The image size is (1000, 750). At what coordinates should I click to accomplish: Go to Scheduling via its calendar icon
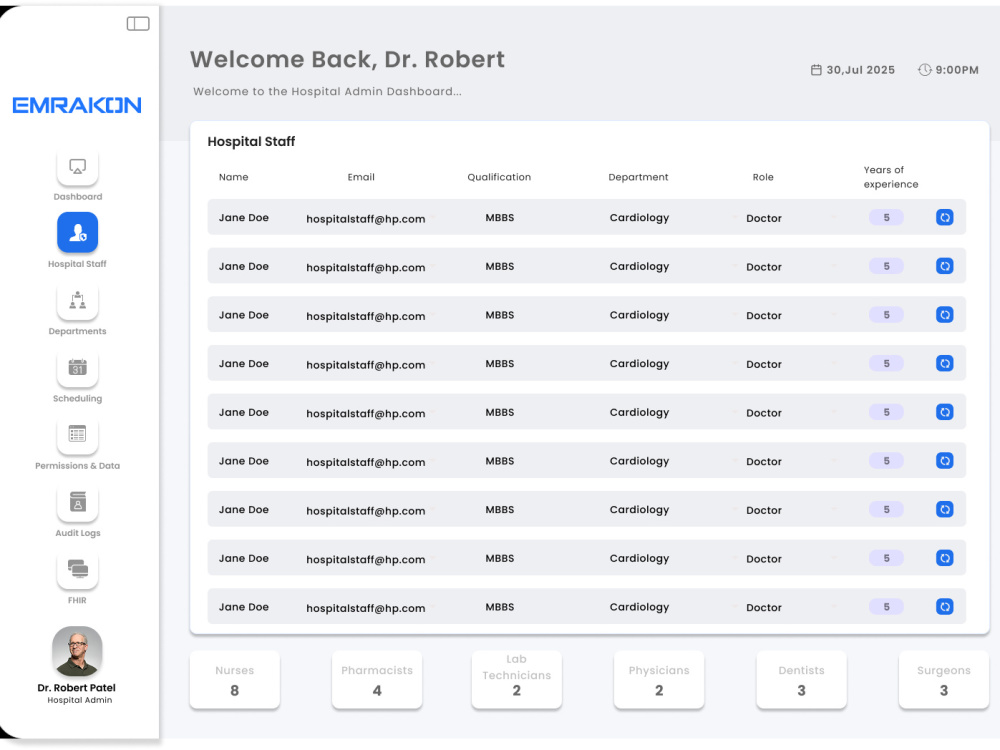pyautogui.click(x=77, y=367)
